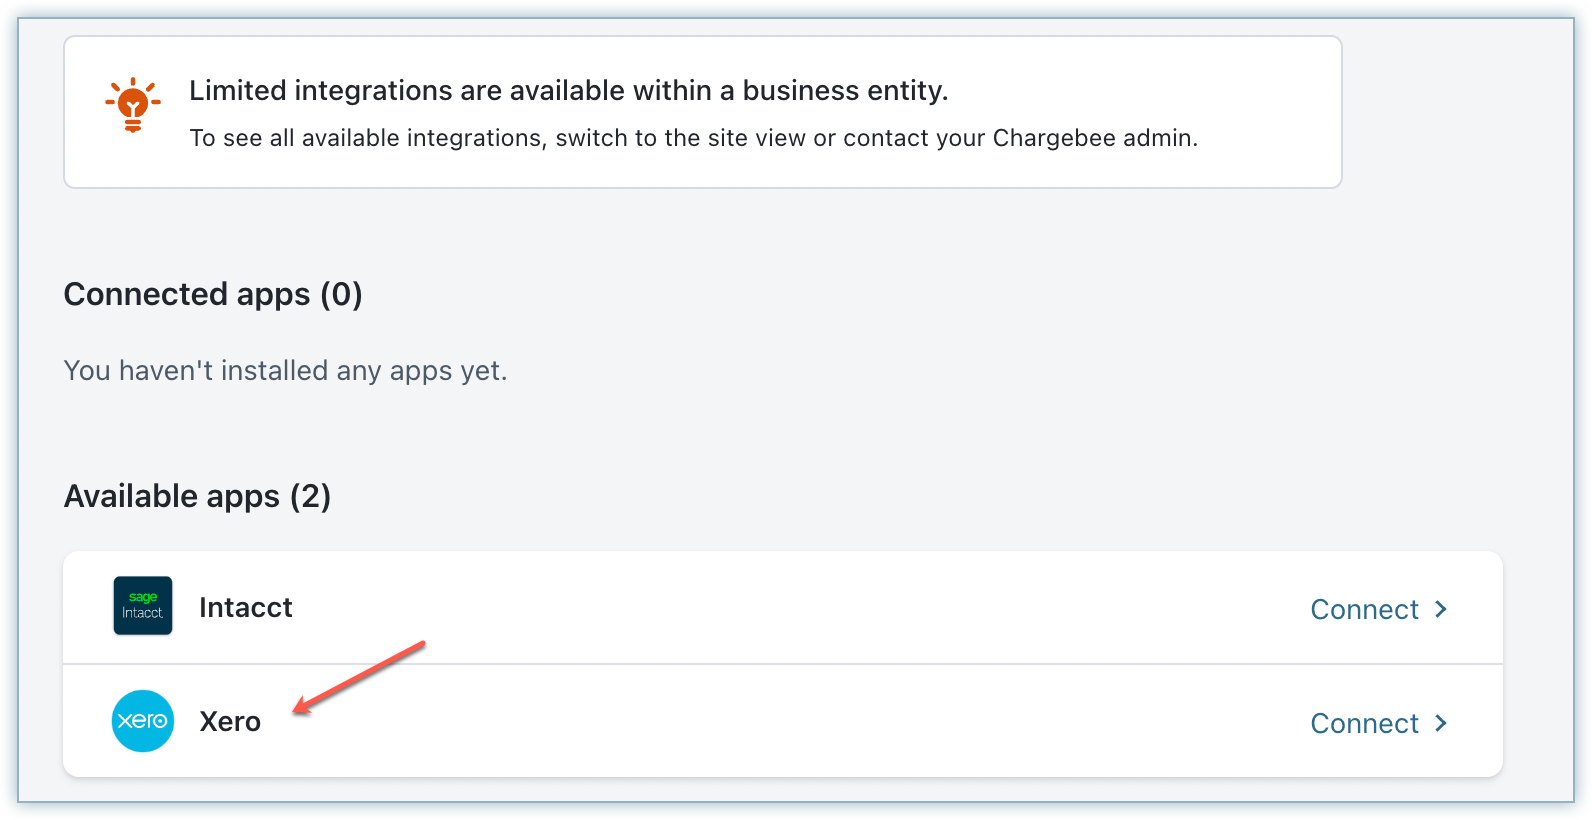Click the 'You haven't installed any apps yet' message
This screenshot has height=820, width=1592.
(285, 371)
